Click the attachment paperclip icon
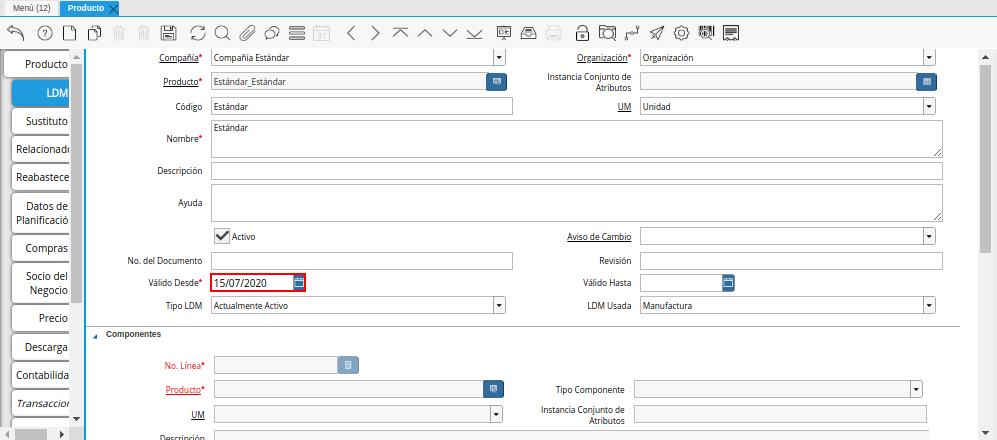This screenshot has width=997, height=440. (247, 33)
